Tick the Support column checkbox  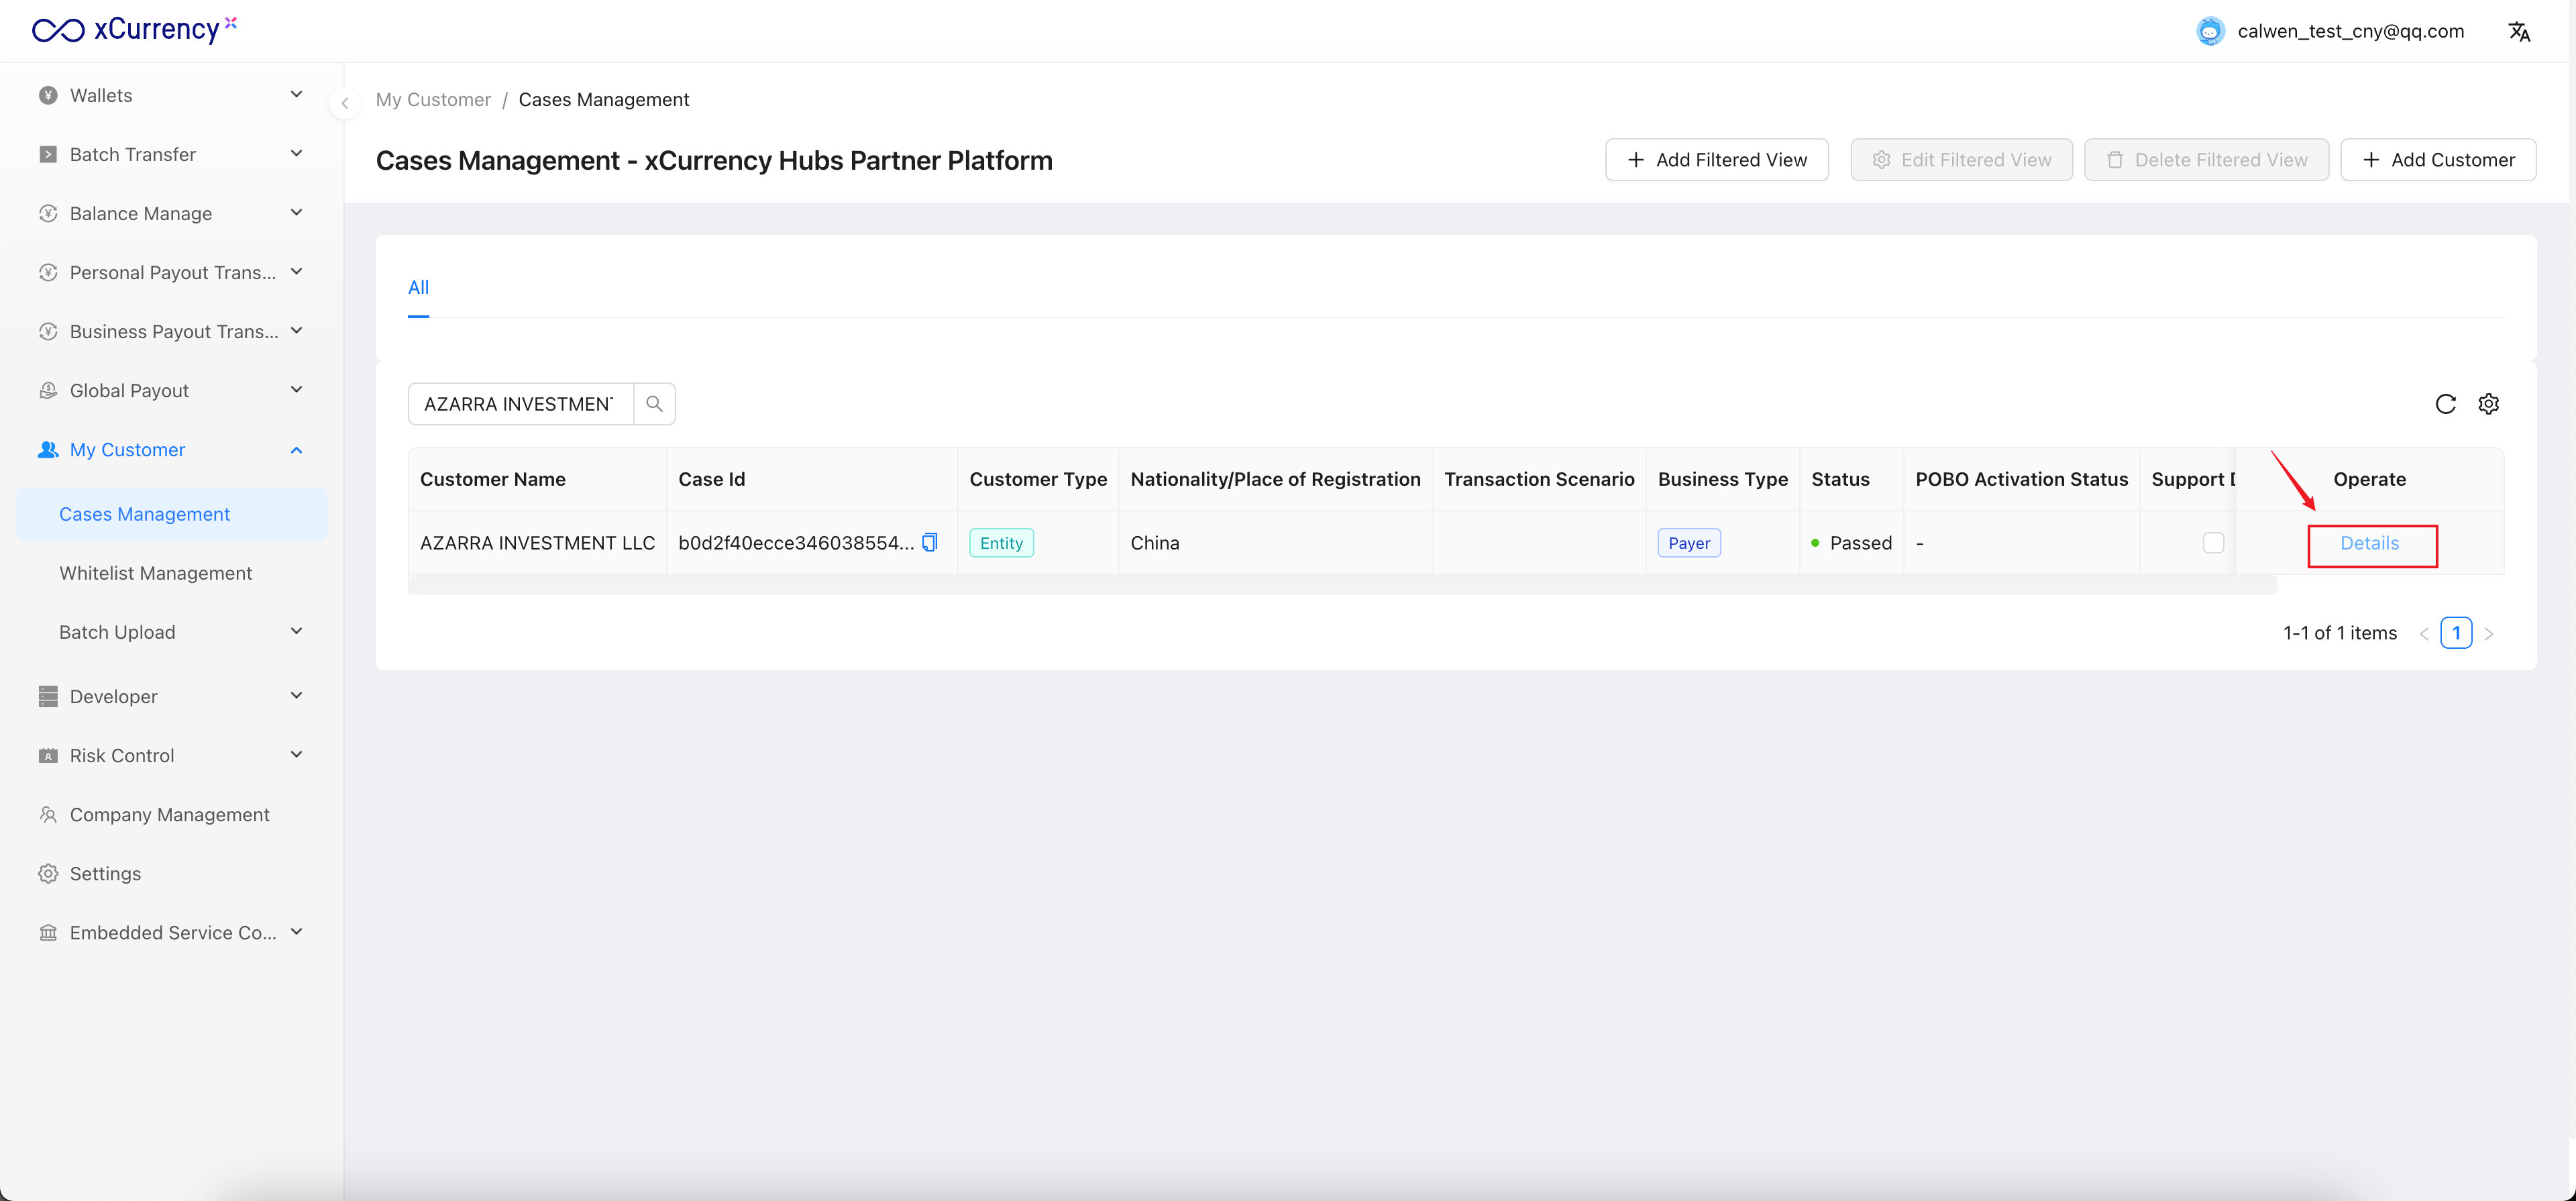tap(2213, 542)
